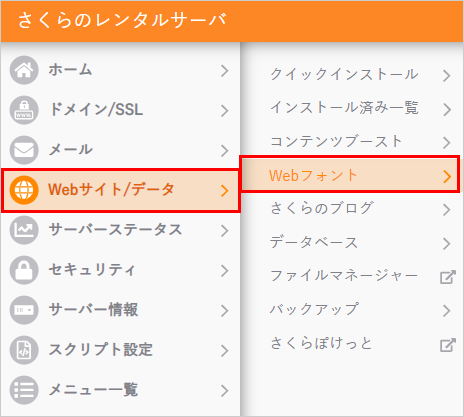Click the chevron next to コンテンツブースト
Viewport: 464px width, 417px height.
tap(447, 143)
